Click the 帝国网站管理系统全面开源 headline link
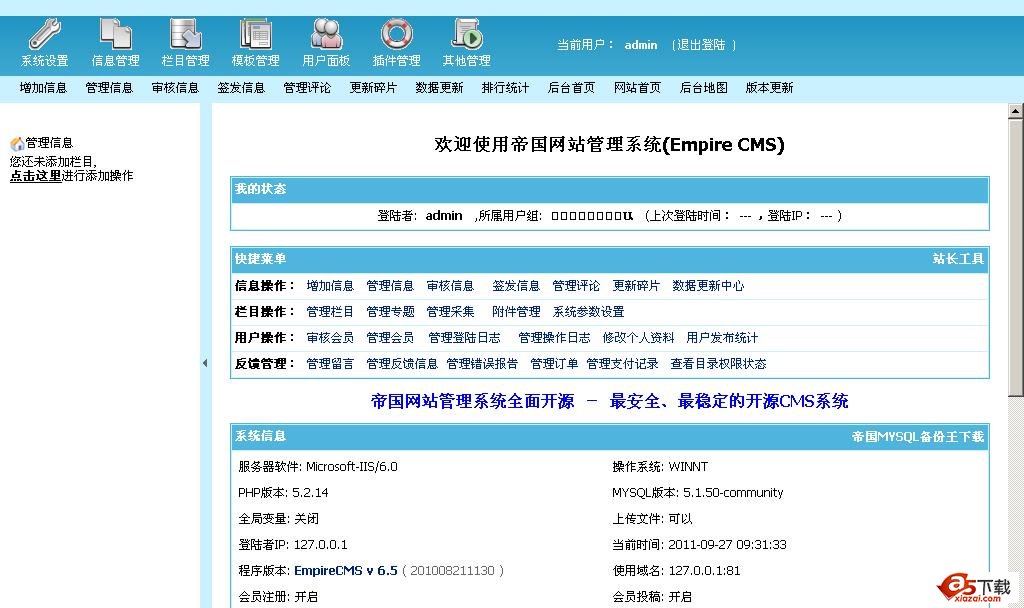Image resolution: width=1024 pixels, height=608 pixels. coord(609,401)
